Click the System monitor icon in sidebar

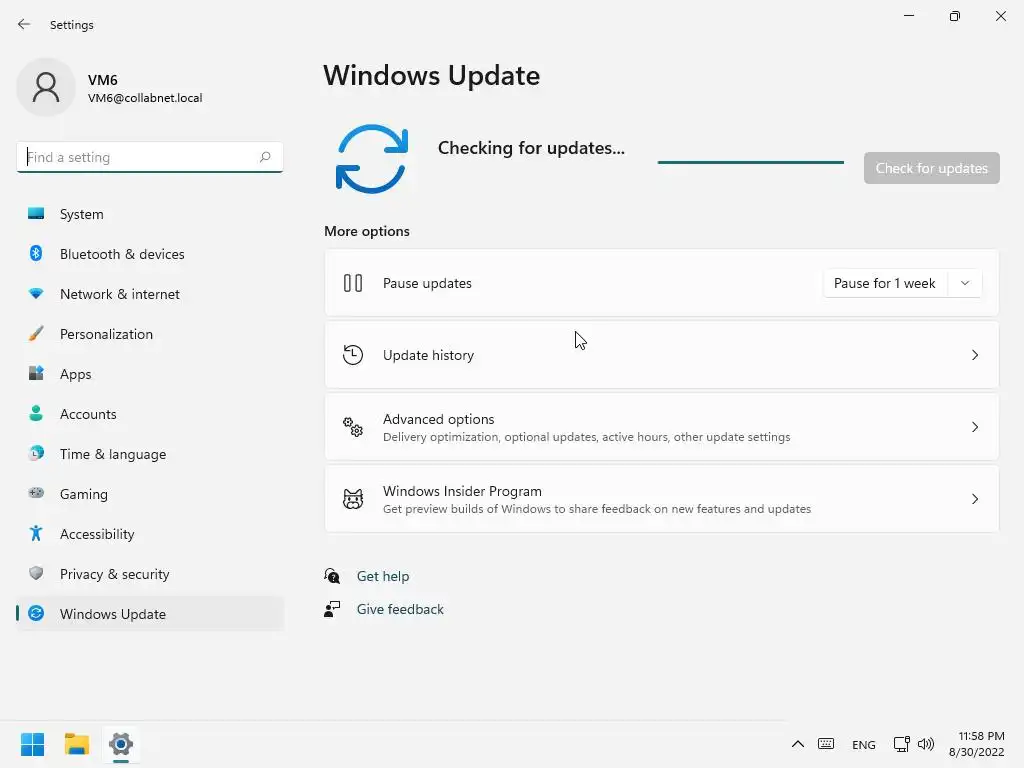pos(36,214)
